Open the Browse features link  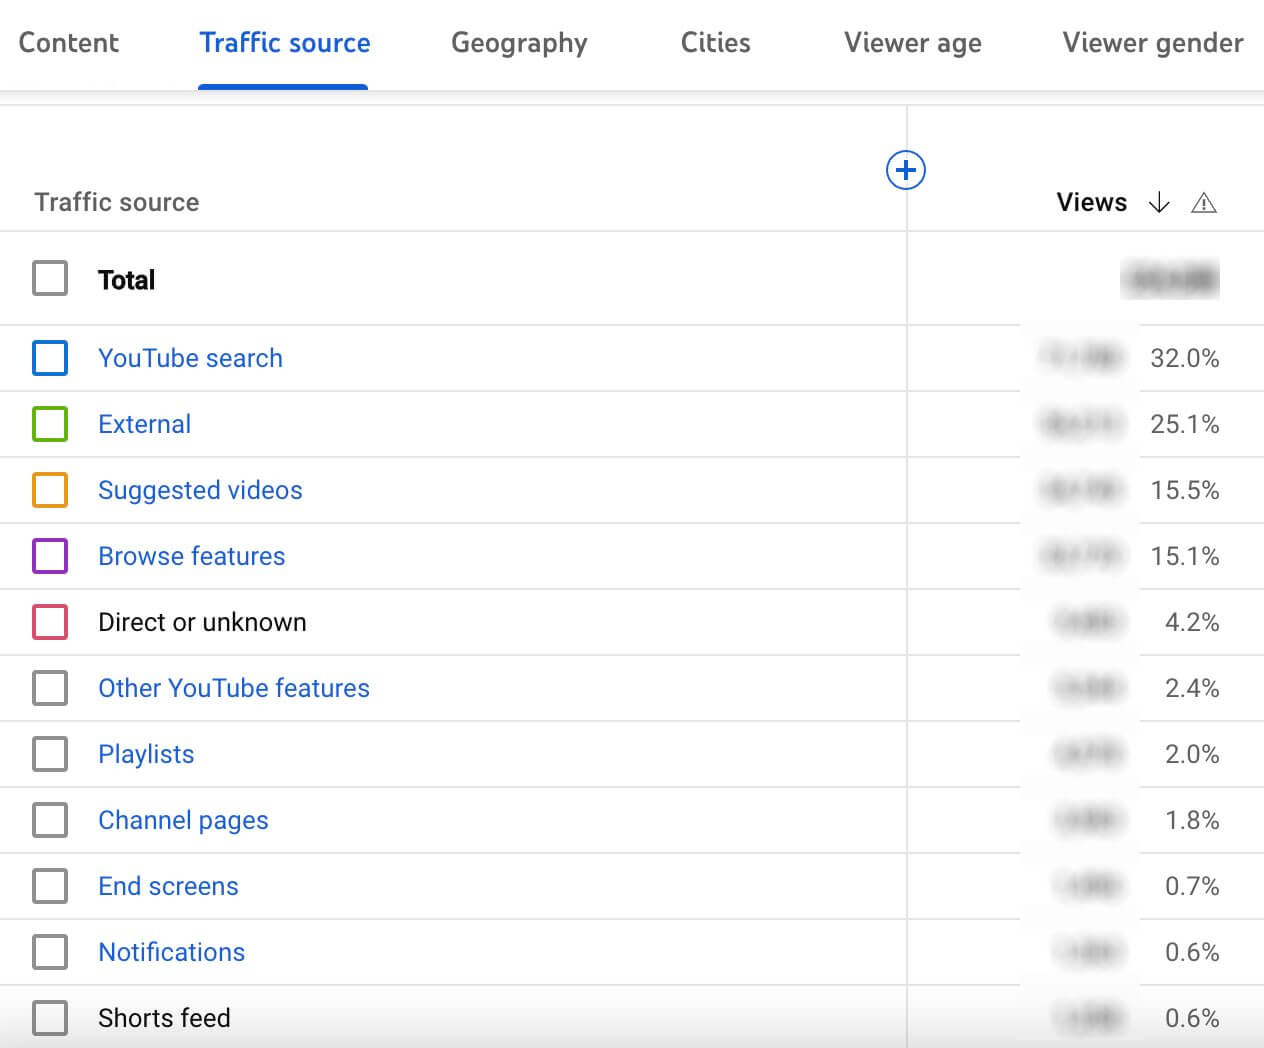(191, 556)
